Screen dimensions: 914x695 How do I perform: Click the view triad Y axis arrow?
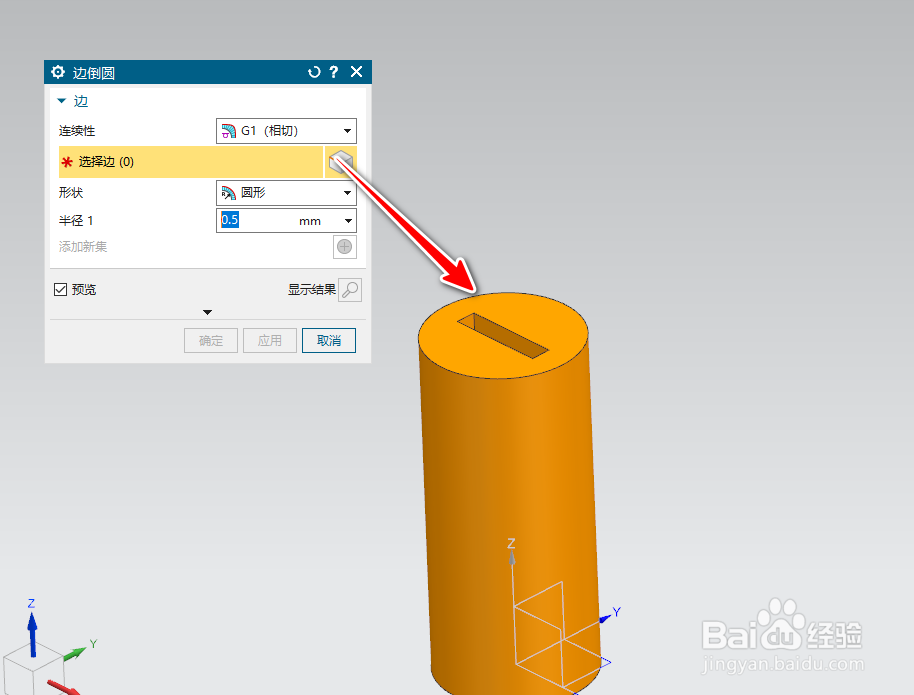(76, 653)
